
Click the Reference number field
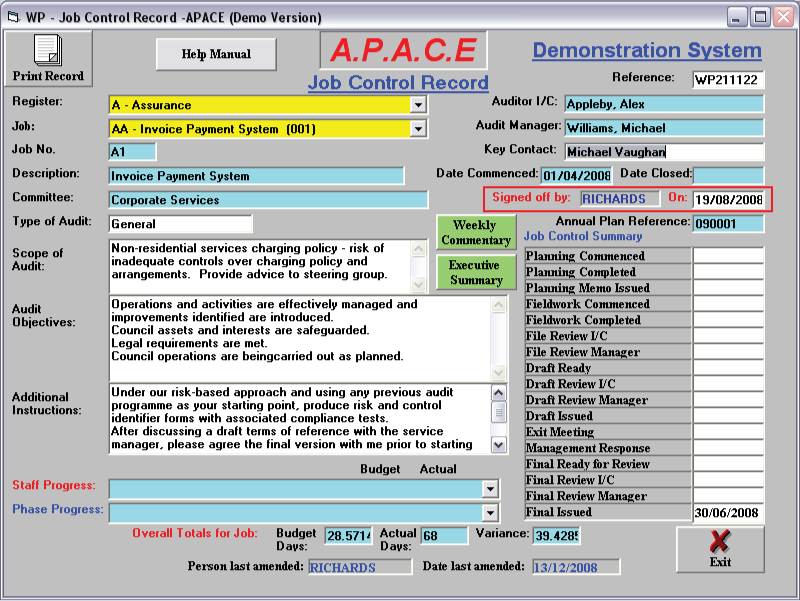coord(727,80)
